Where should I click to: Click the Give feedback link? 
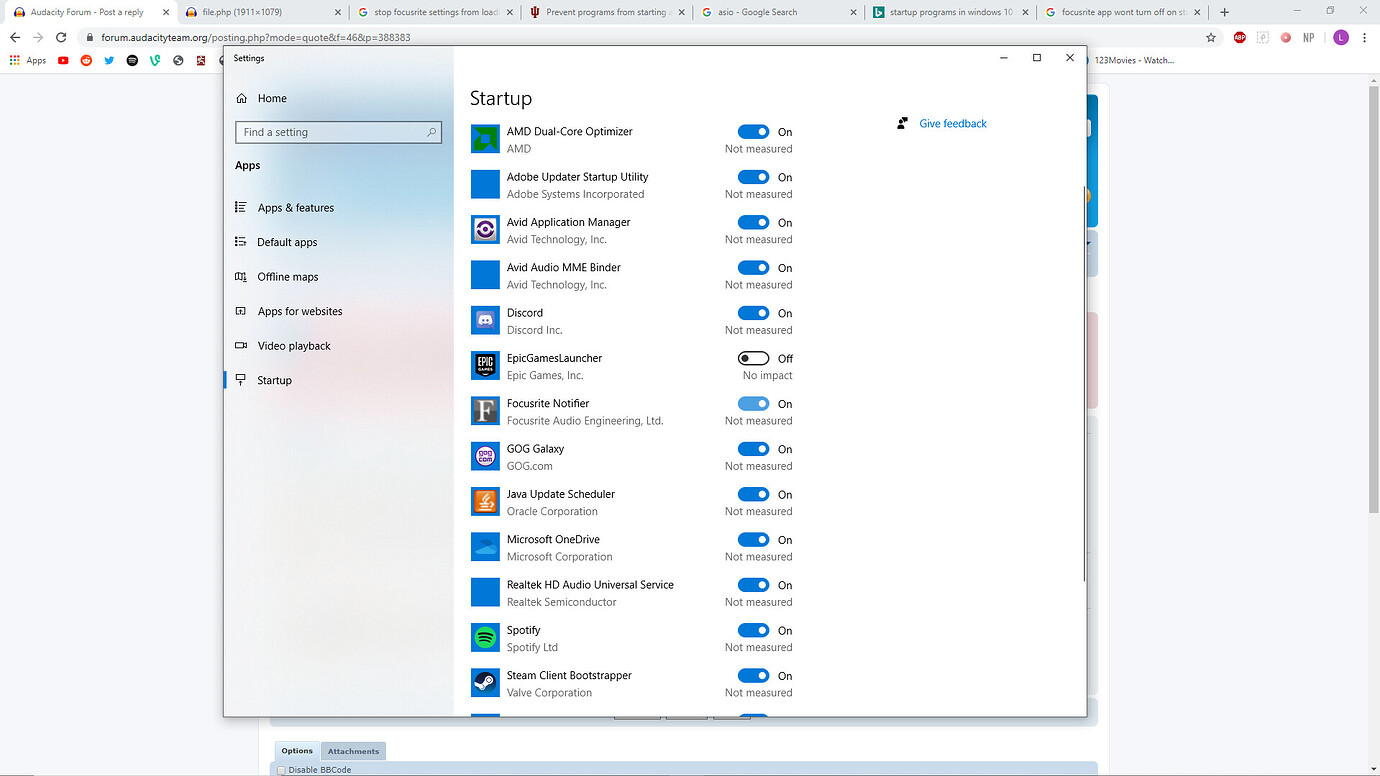click(952, 124)
